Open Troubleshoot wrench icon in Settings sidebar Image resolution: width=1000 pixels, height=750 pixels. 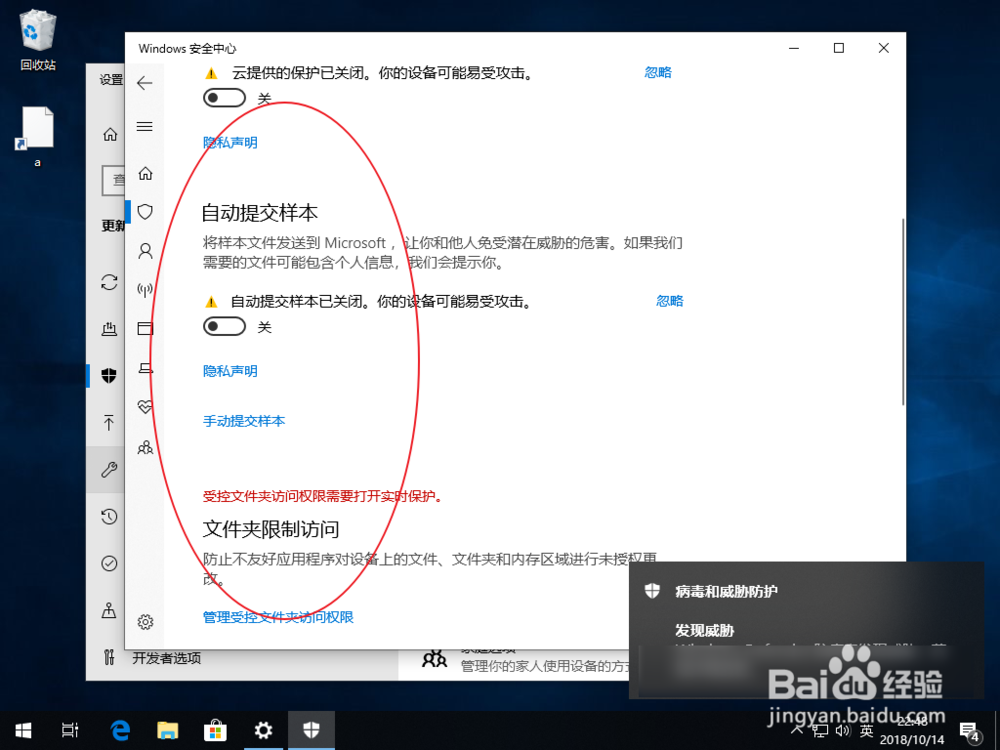(109, 470)
